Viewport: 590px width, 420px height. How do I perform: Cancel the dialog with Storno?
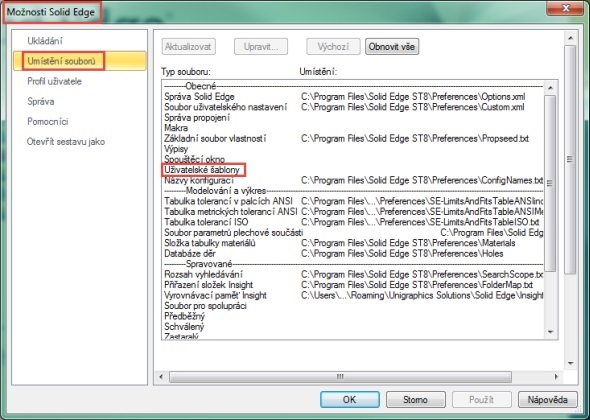(x=415, y=399)
